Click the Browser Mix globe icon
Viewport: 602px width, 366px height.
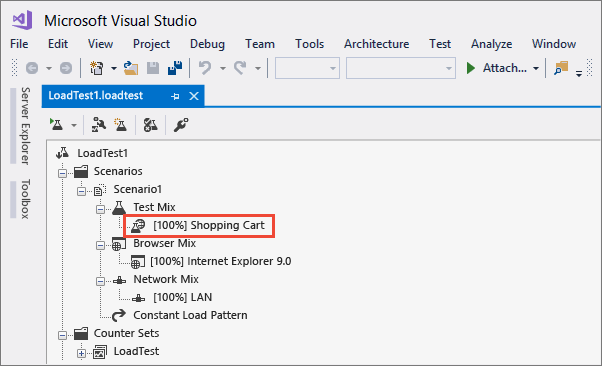click(119, 244)
